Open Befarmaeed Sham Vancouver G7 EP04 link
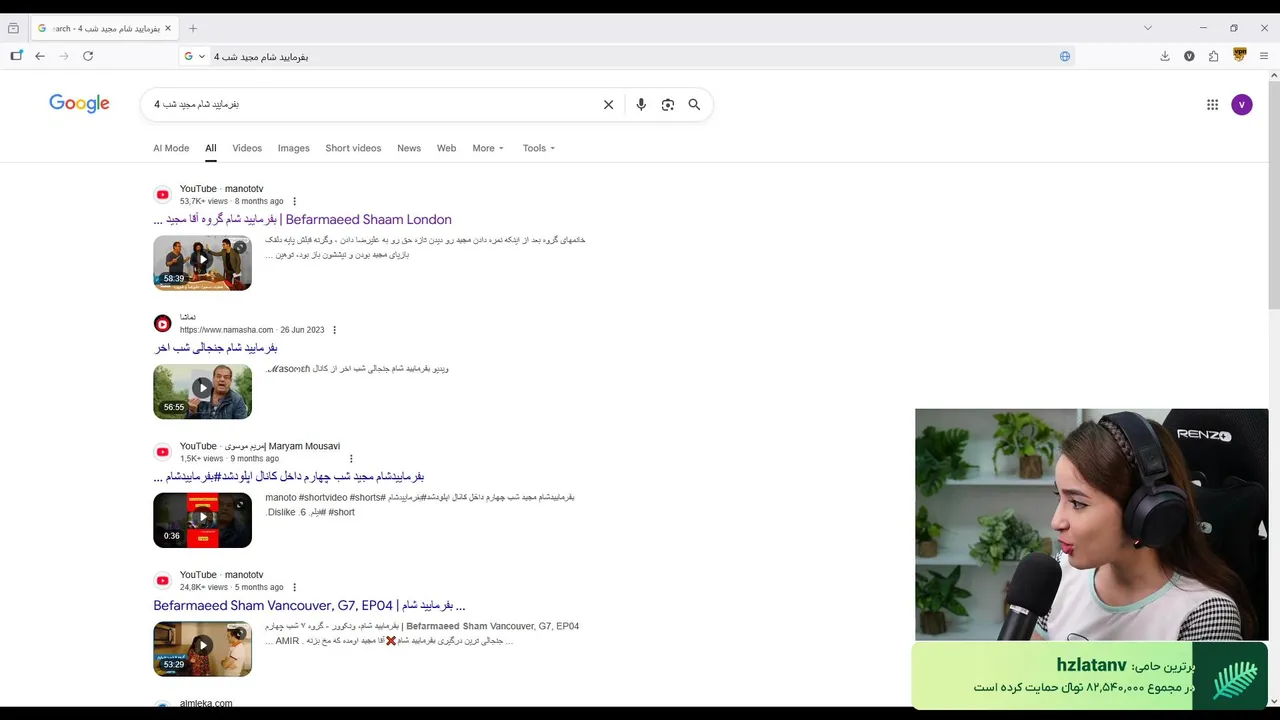 pyautogui.click(x=309, y=605)
